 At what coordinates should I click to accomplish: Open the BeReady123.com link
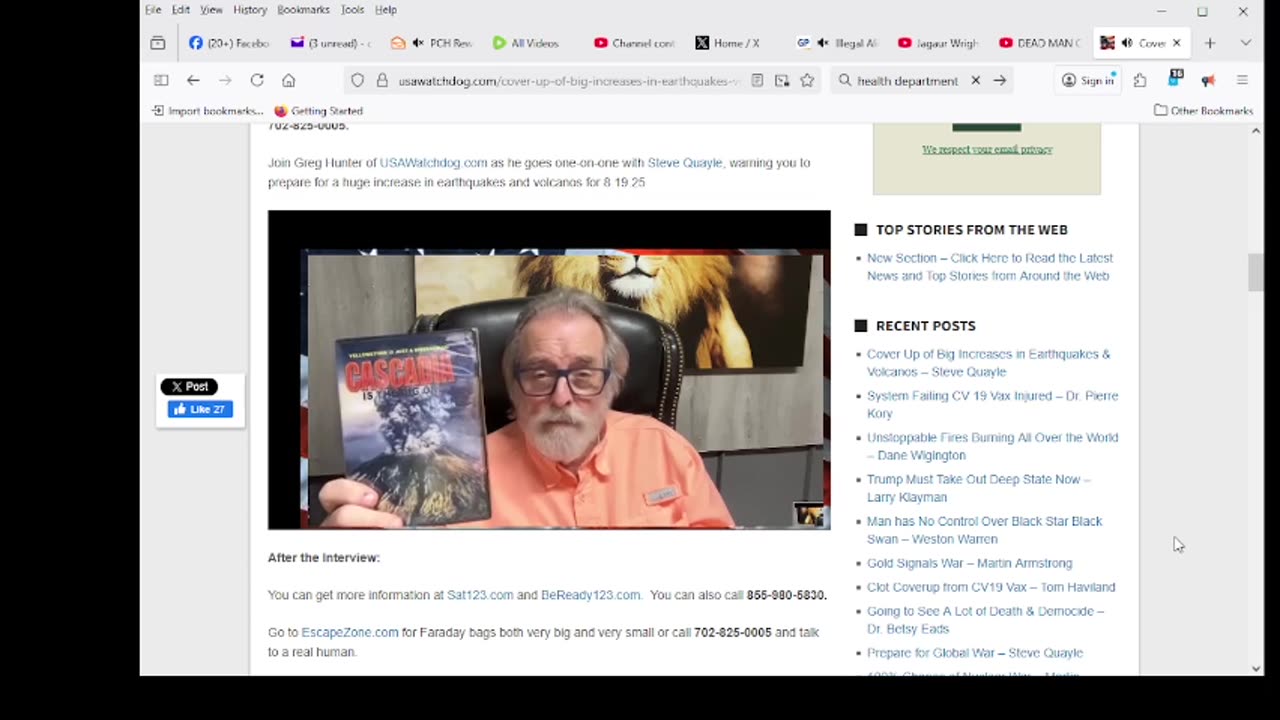590,595
